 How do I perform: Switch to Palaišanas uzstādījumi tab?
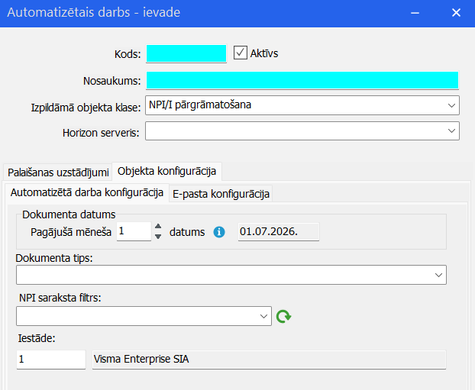coord(58,172)
